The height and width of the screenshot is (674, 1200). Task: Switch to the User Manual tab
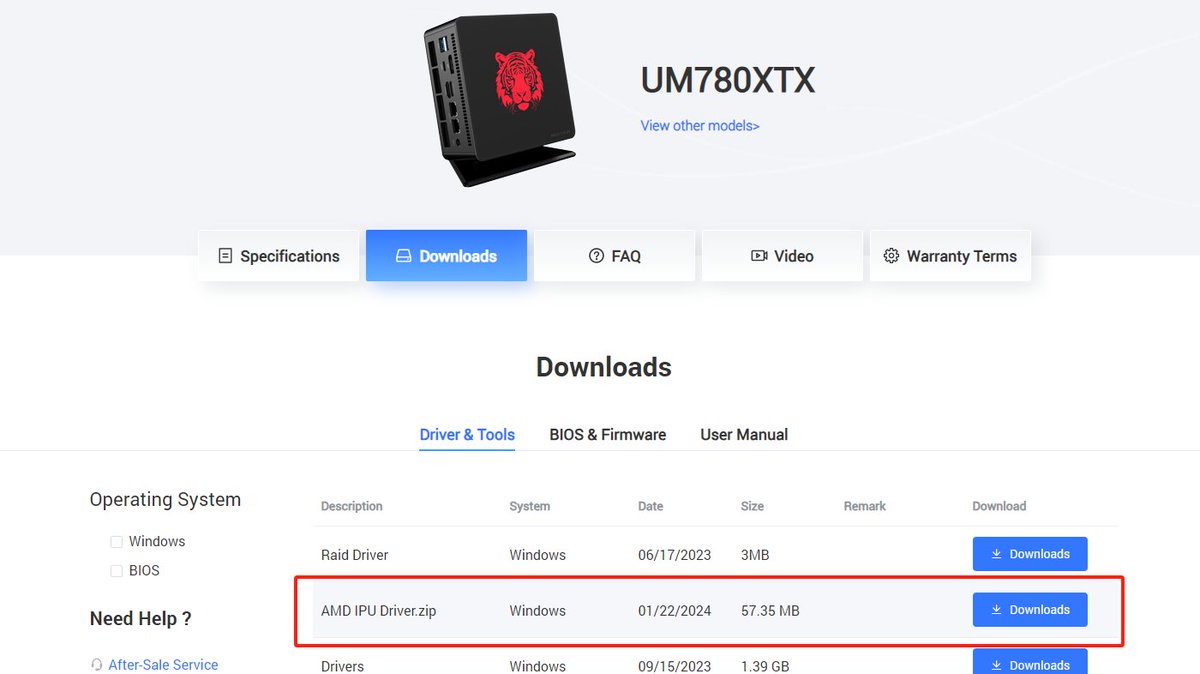(x=744, y=435)
